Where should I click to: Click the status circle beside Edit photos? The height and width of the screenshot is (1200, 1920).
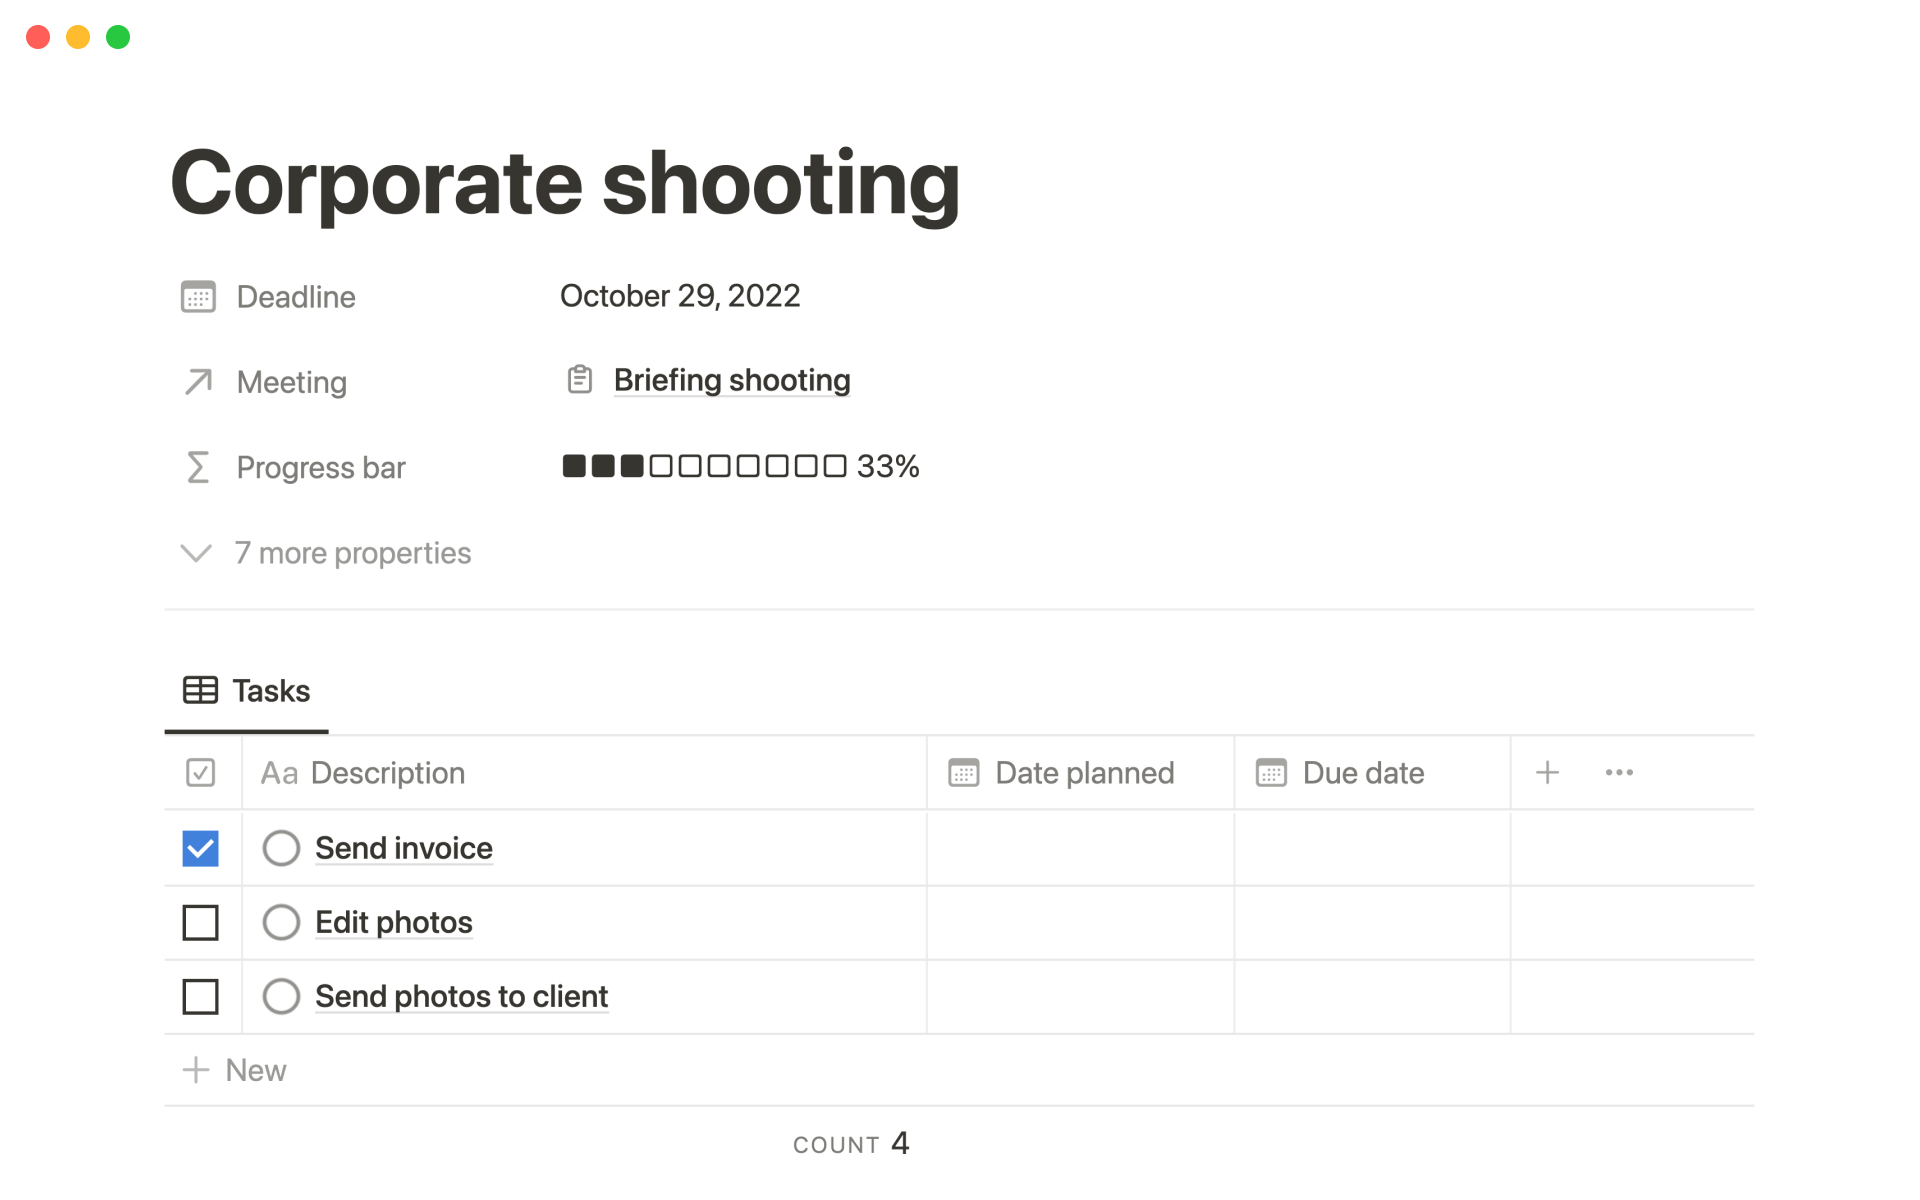click(281, 922)
